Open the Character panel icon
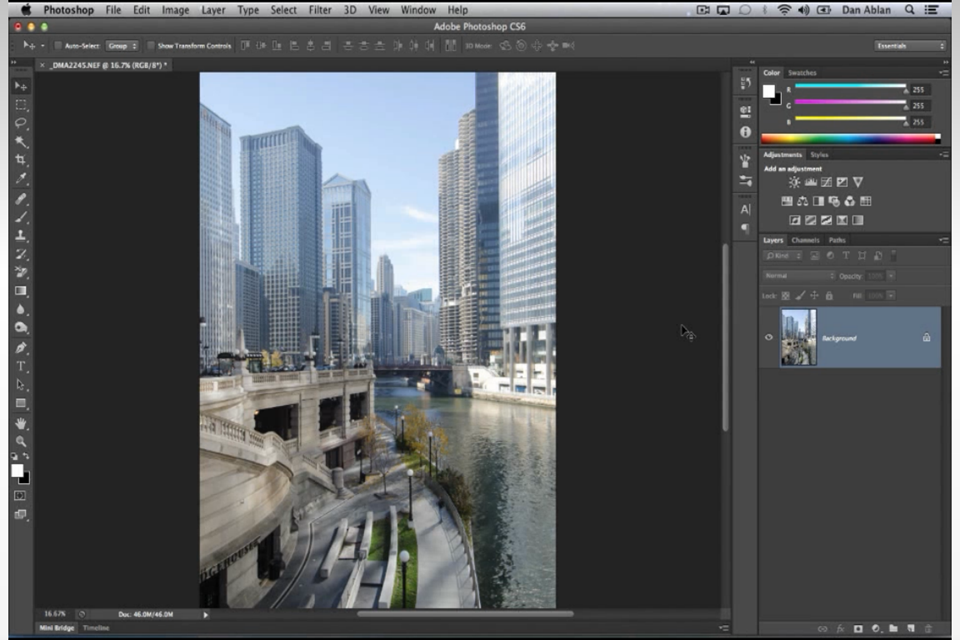Image resolution: width=960 pixels, height=640 pixels. tap(745, 209)
